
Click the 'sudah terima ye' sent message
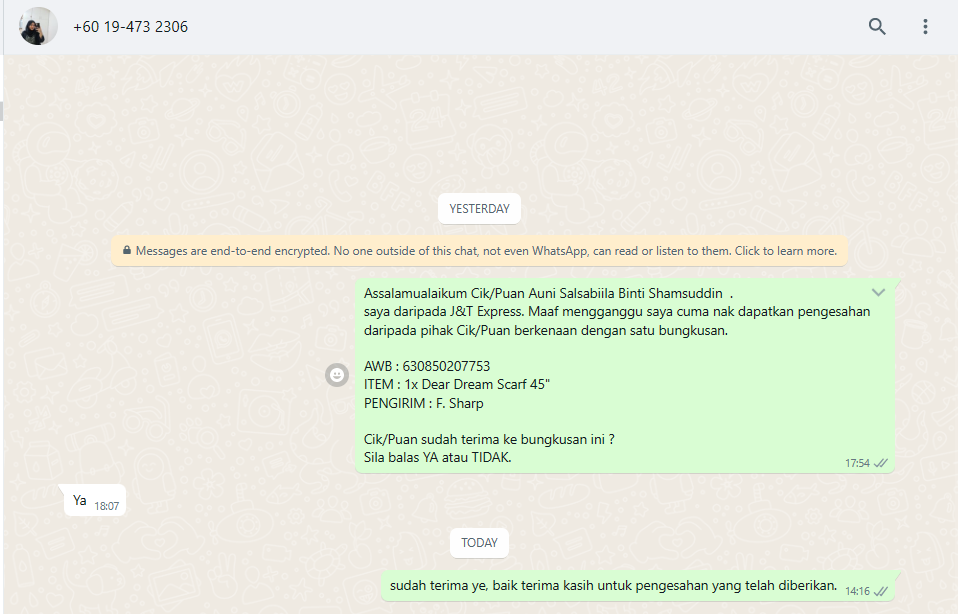pos(613,585)
